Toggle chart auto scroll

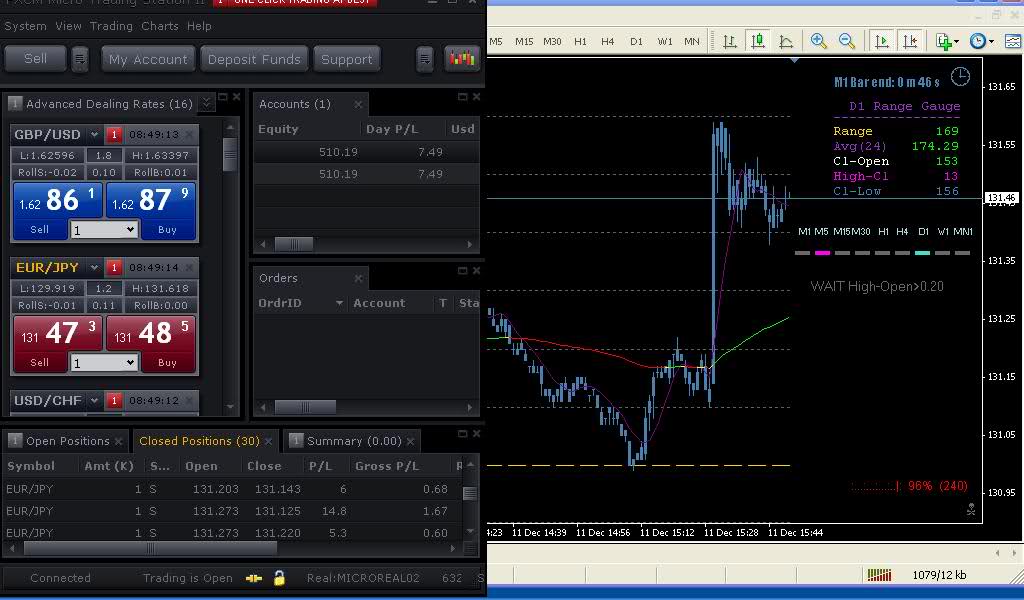point(881,41)
